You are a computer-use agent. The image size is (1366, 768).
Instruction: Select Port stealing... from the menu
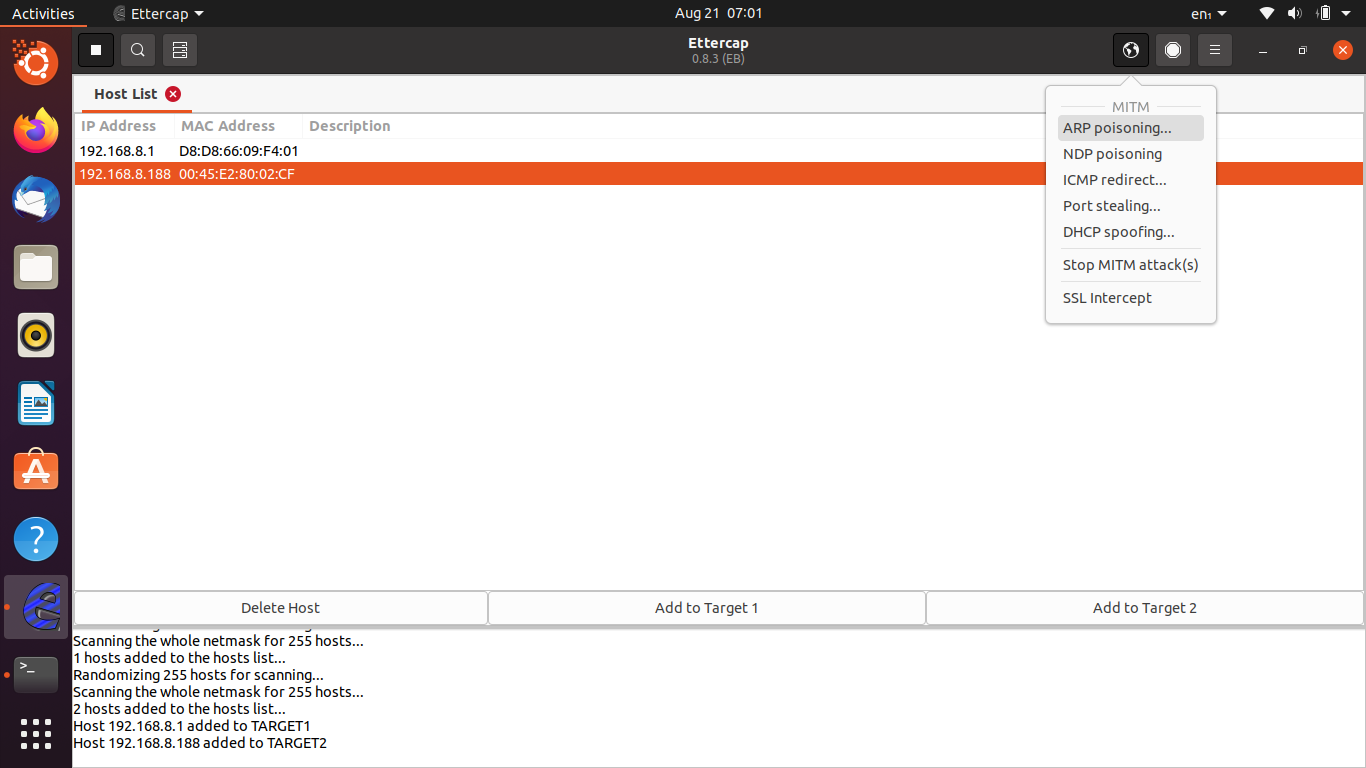1130,206
